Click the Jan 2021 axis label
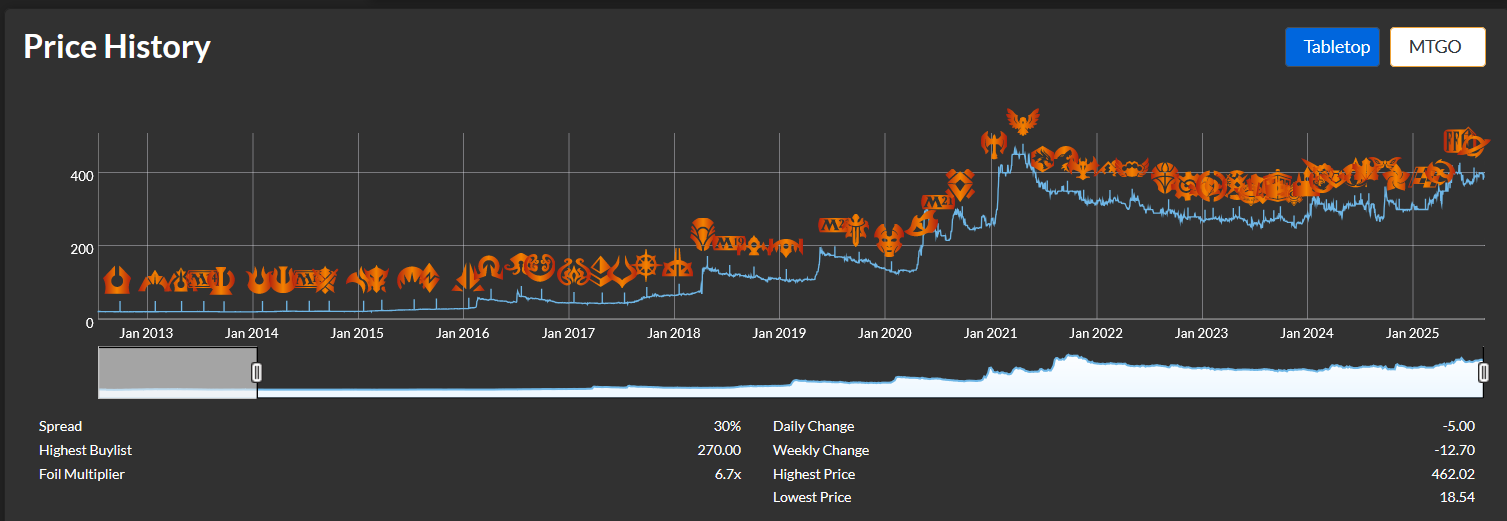Viewport: 1507px width, 521px height. point(991,333)
